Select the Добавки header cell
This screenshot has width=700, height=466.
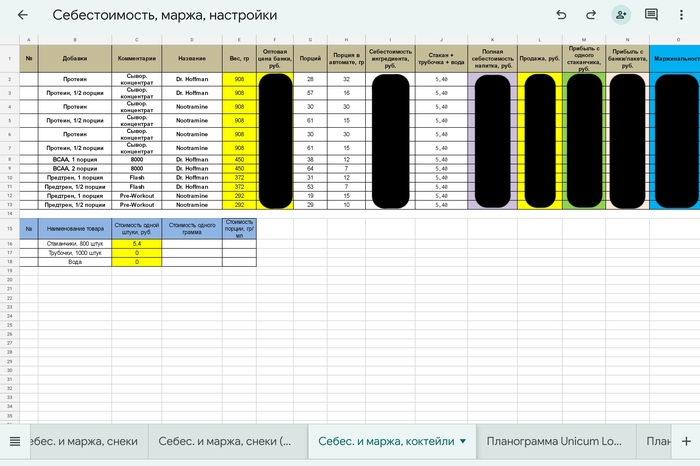coord(74,59)
